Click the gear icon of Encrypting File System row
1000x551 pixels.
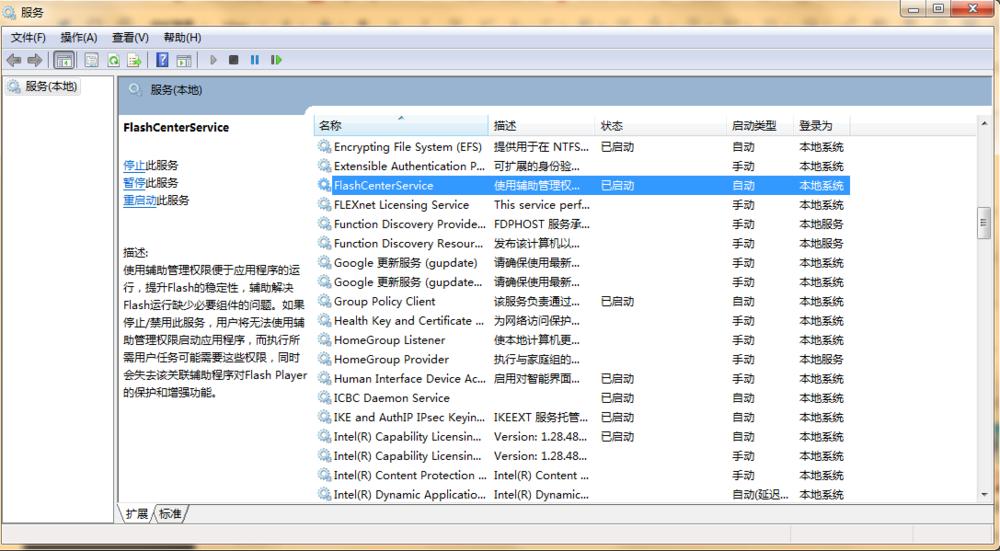pyautogui.click(x=324, y=147)
